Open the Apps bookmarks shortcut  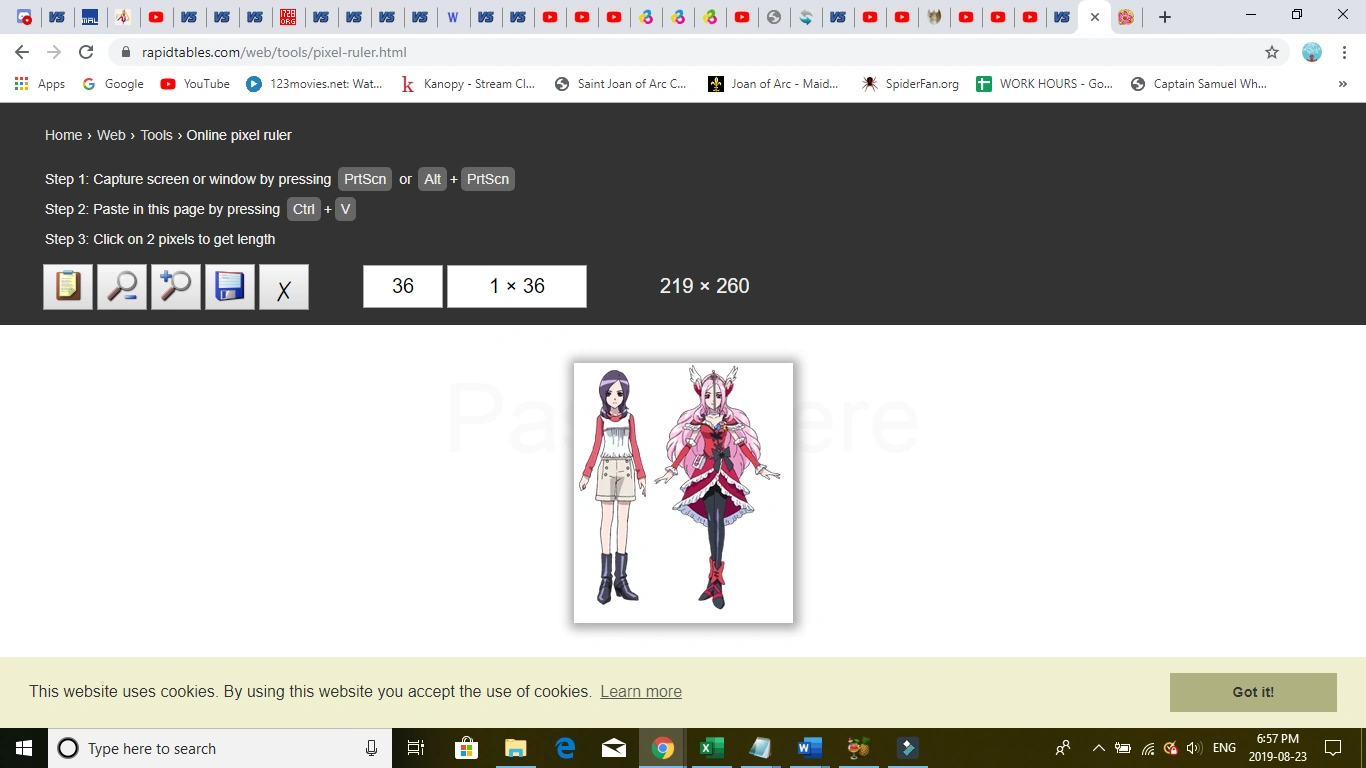40,84
